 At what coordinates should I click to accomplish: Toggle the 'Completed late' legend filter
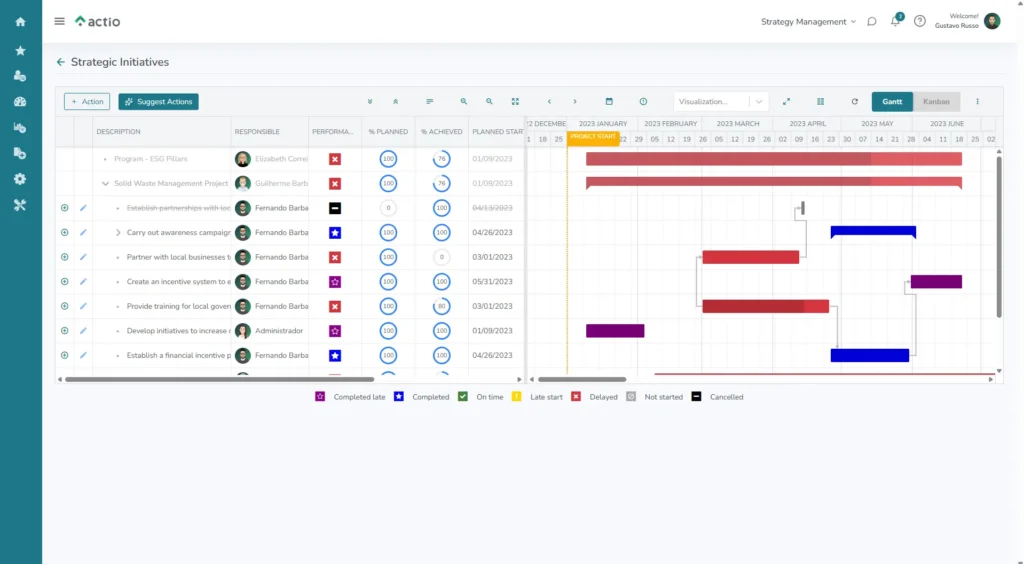pyautogui.click(x=320, y=397)
